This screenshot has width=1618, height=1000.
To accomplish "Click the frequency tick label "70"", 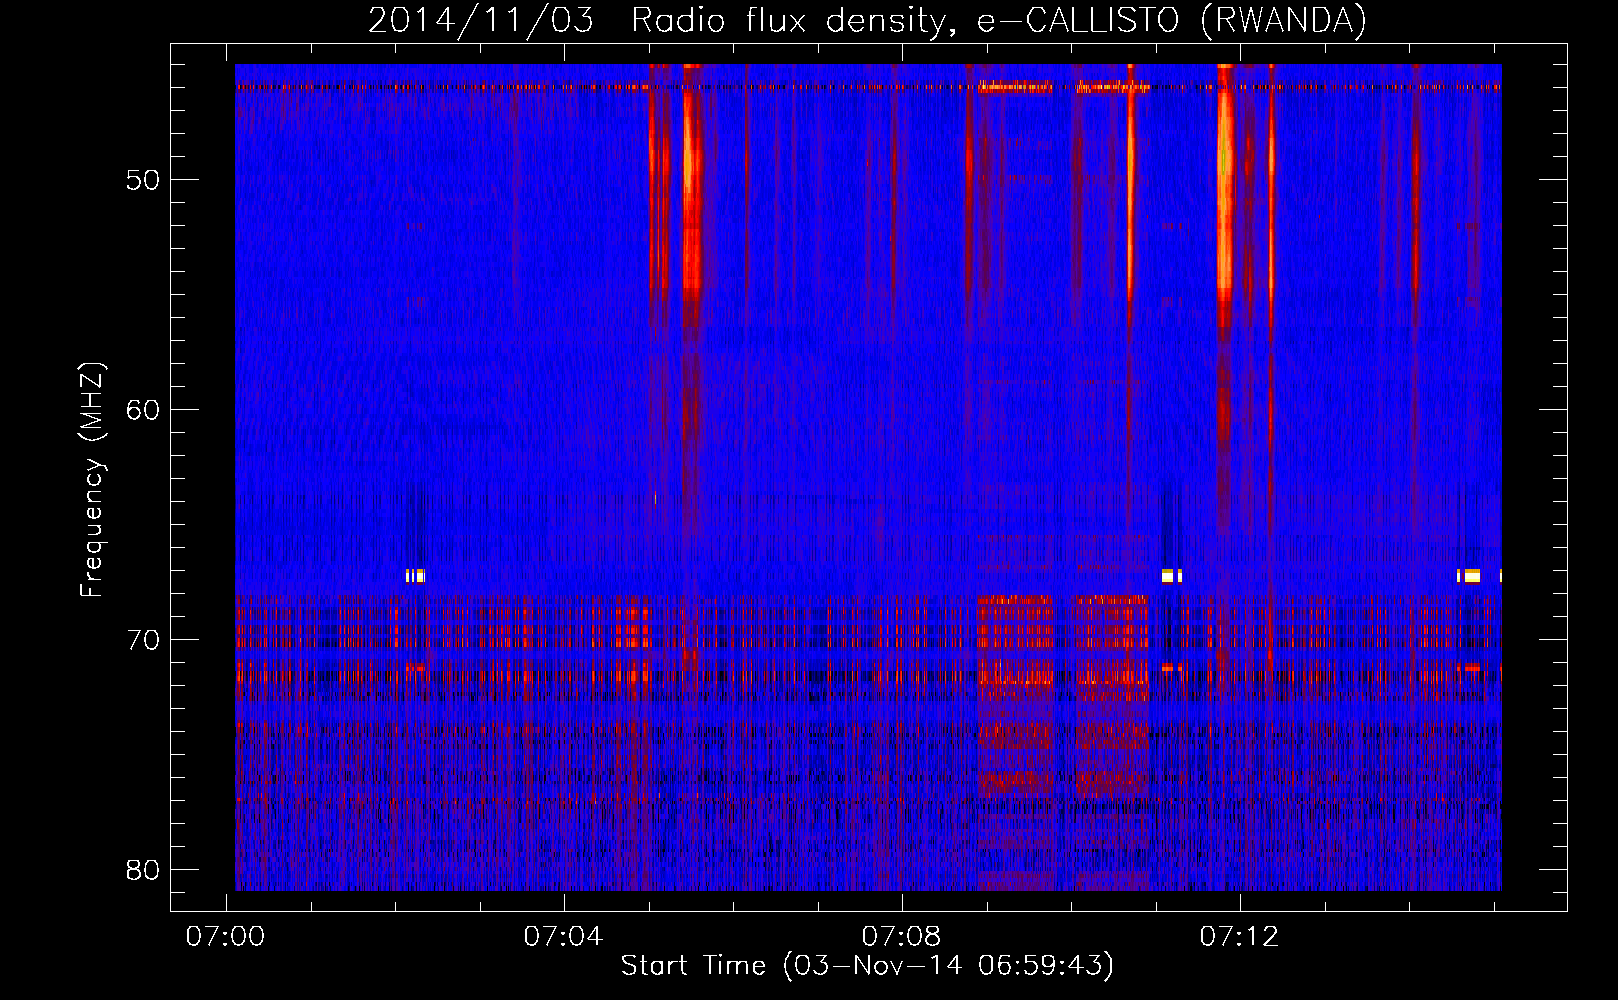I will click(x=143, y=640).
